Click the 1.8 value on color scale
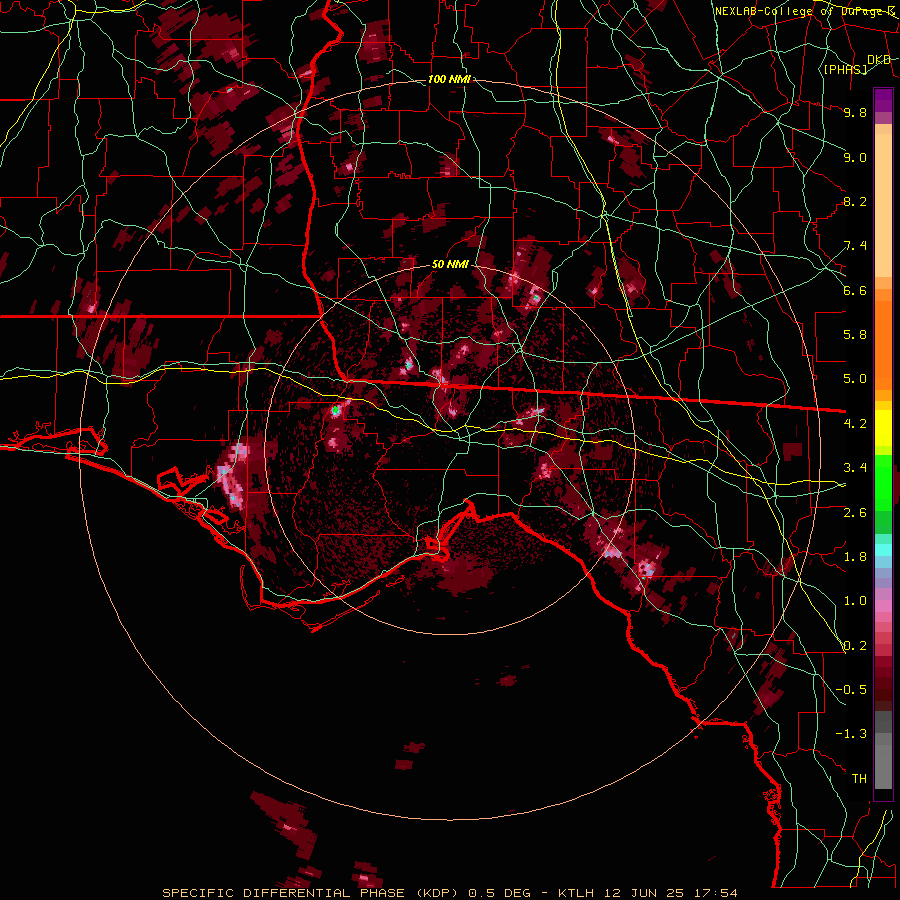Screen dimensions: 900x900 click(x=855, y=557)
